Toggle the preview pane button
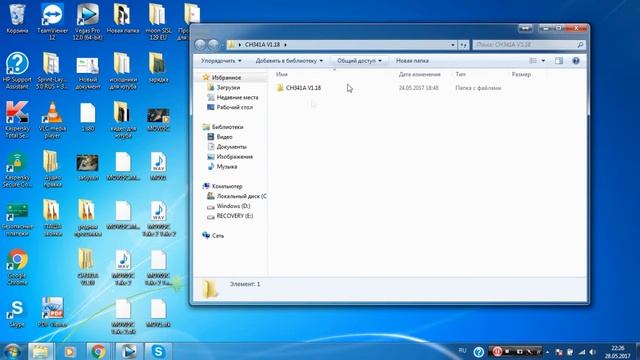 pyautogui.click(x=559, y=61)
